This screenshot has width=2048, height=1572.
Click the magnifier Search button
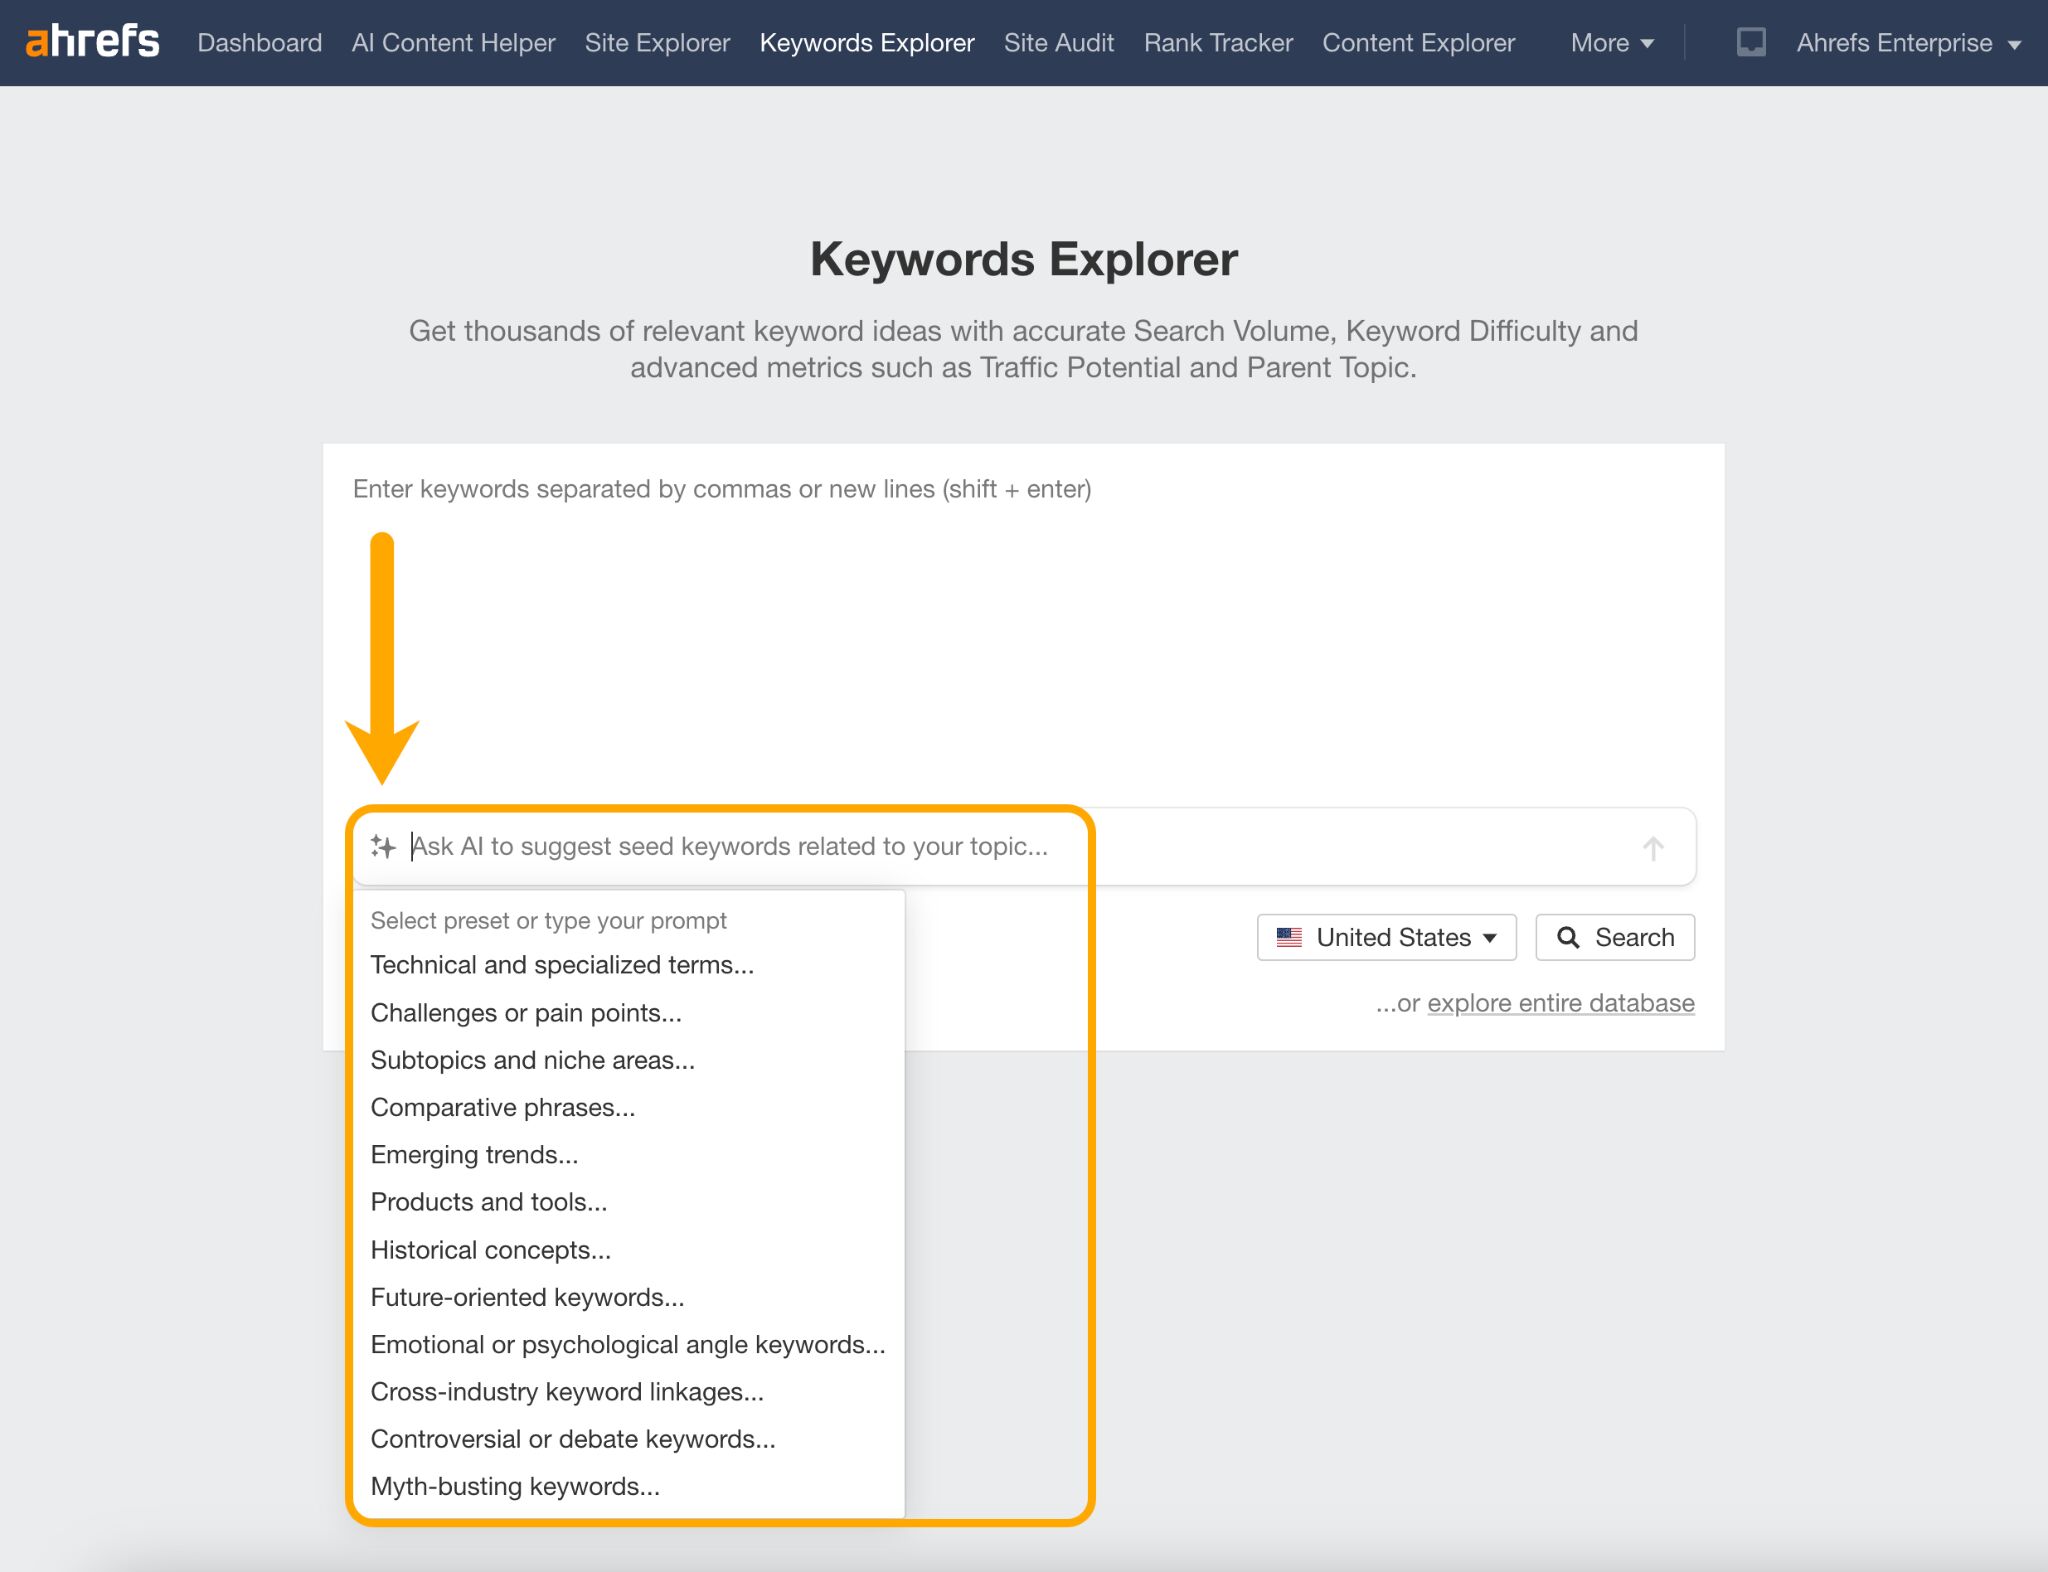pos(1614,938)
